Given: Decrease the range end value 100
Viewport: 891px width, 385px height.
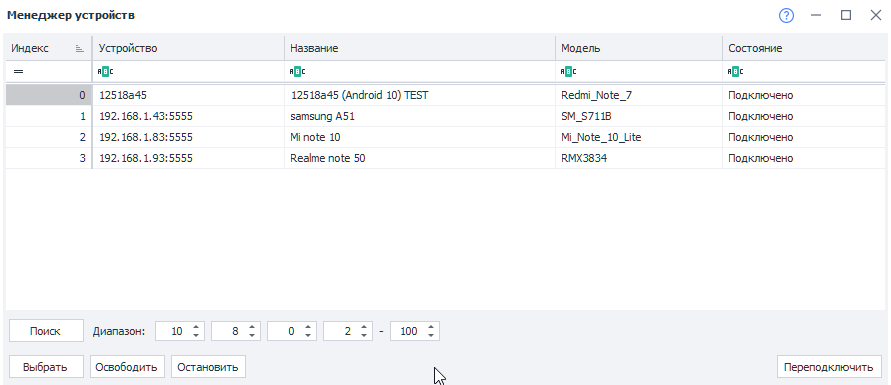Looking at the screenshot, I should point(431,335).
